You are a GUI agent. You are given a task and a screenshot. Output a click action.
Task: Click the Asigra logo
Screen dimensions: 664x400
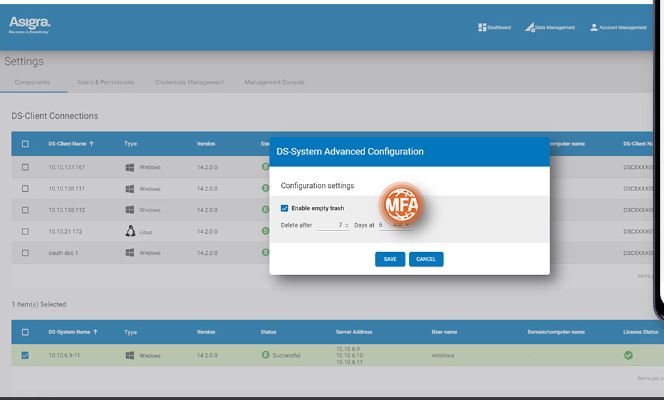tap(30, 25)
